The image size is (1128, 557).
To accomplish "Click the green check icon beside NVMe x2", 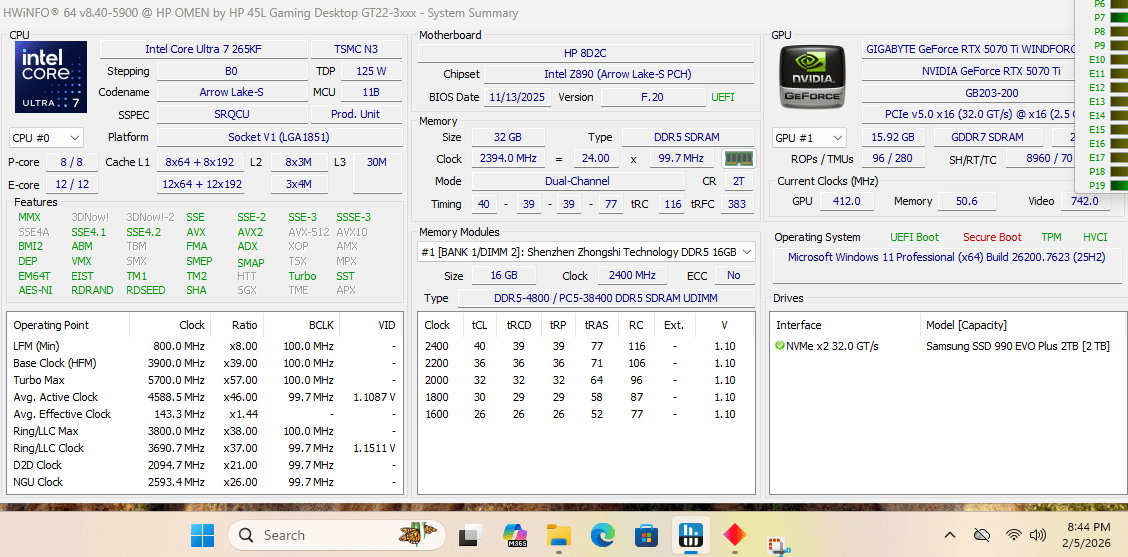I will click(780, 346).
